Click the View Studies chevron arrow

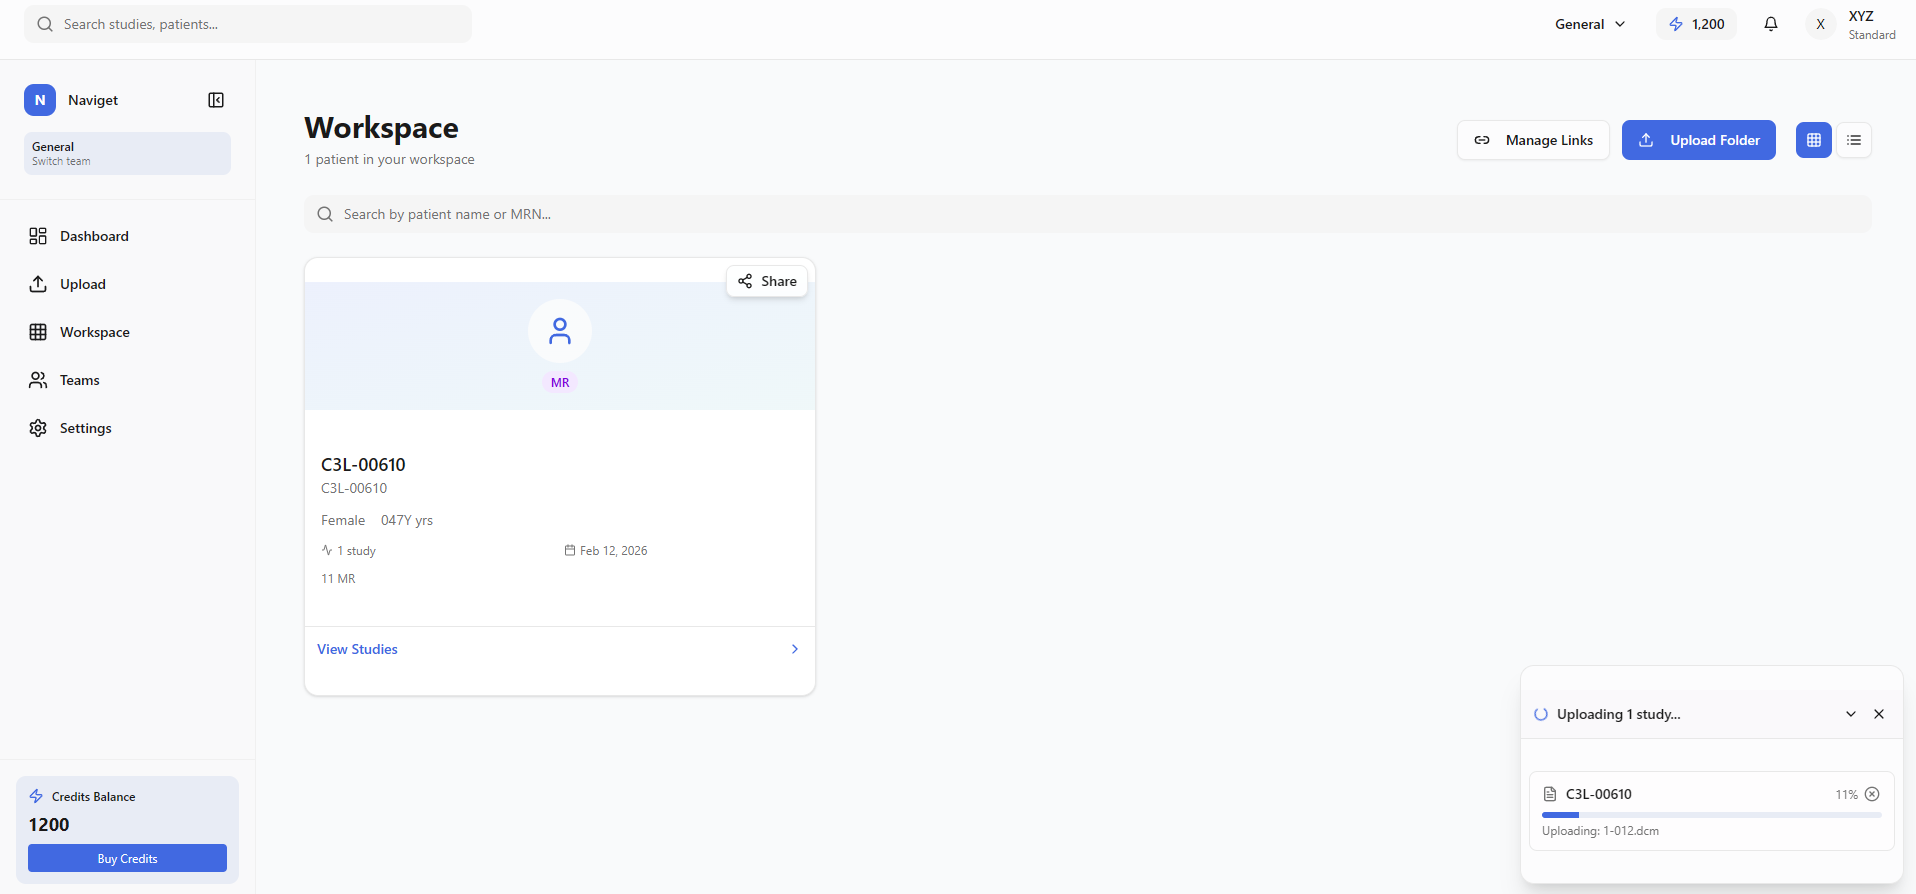pos(795,649)
